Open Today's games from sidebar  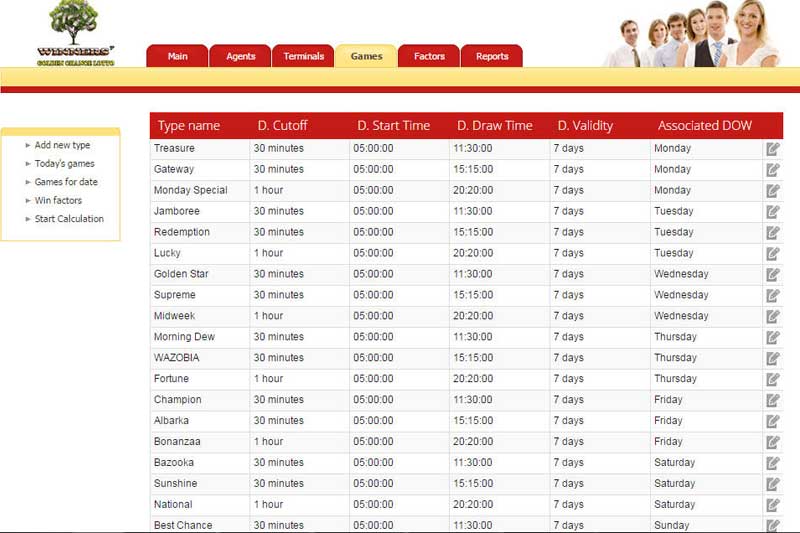tap(64, 164)
